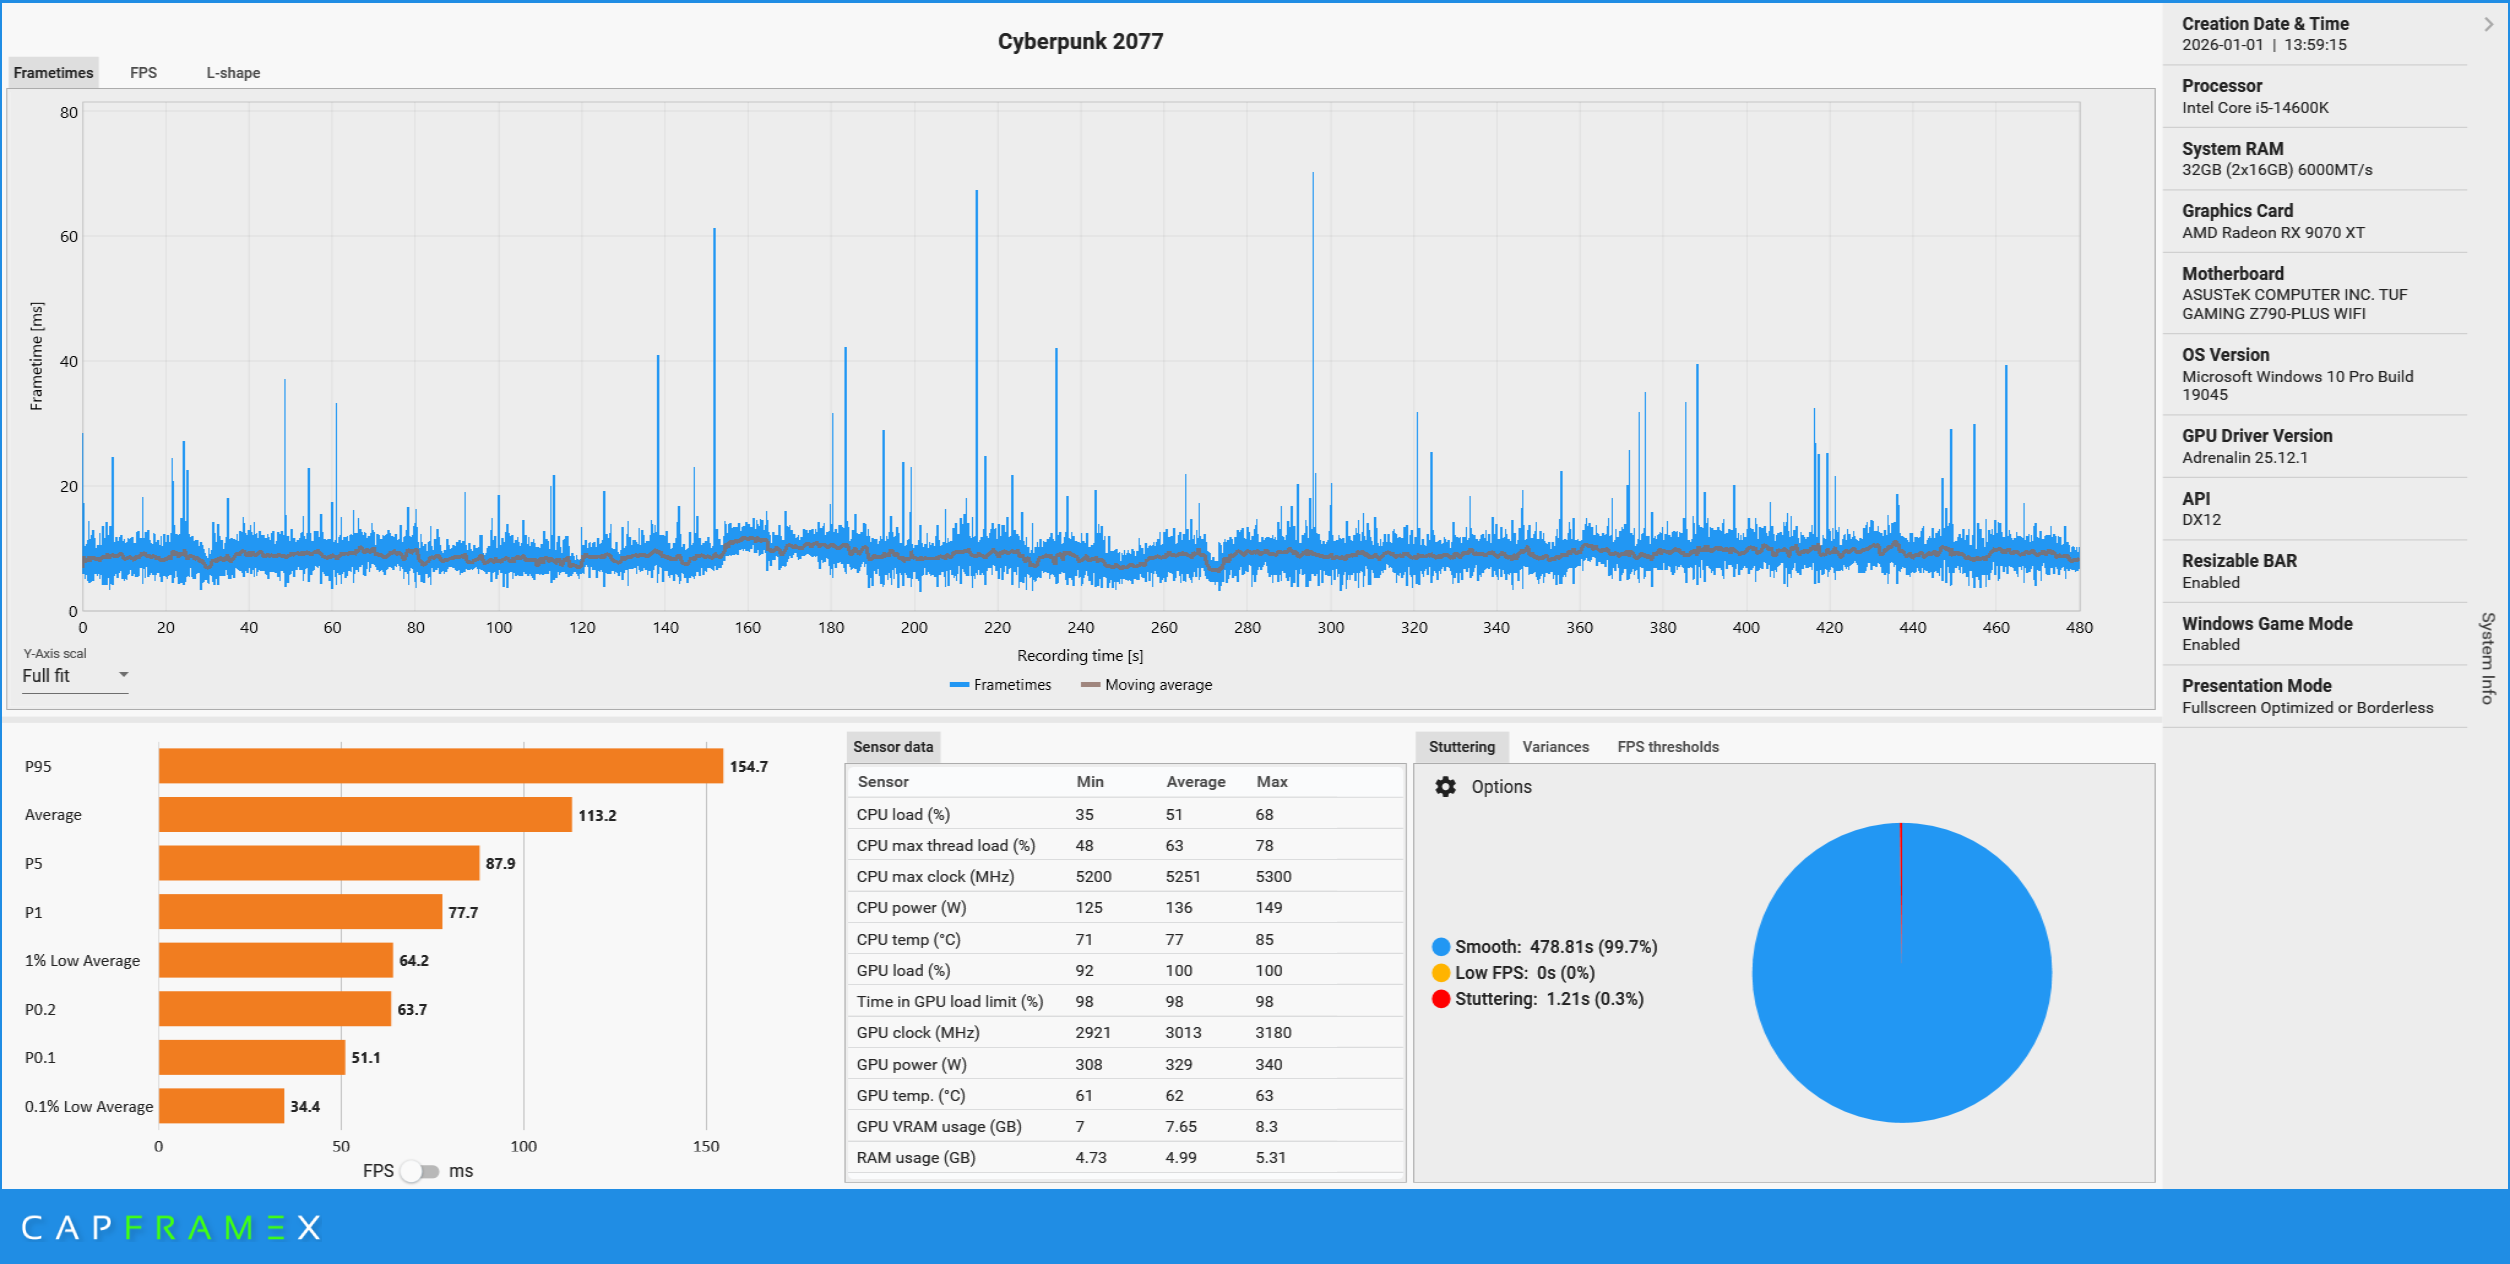Click the Options label beside gear
2510x1264 pixels.
coord(1501,787)
